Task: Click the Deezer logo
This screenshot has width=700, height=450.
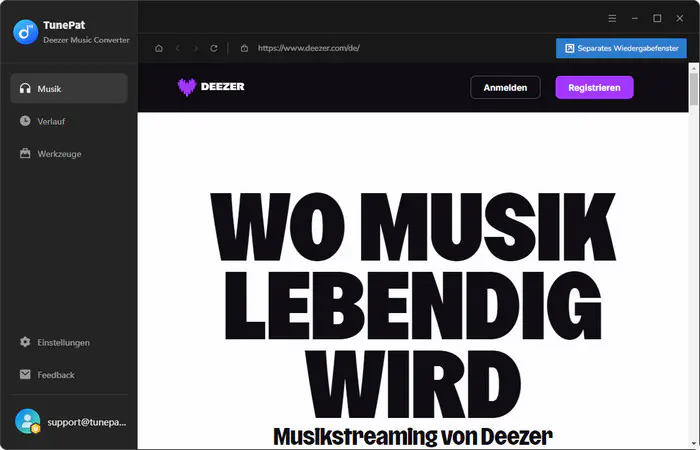Action: pyautogui.click(x=211, y=87)
